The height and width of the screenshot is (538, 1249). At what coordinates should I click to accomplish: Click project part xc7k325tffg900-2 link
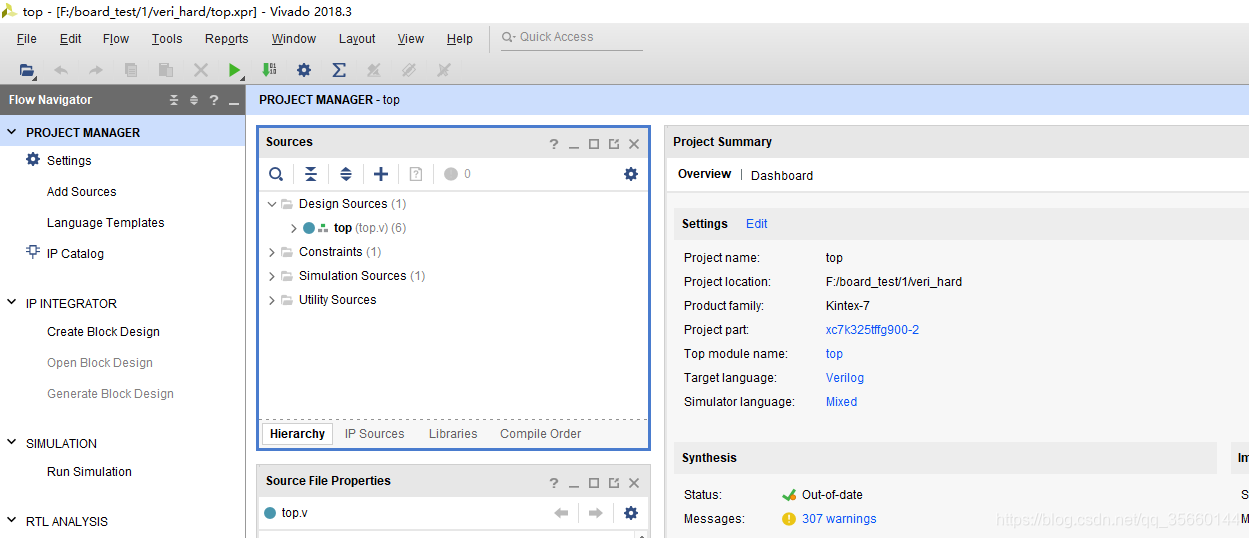[x=872, y=330]
